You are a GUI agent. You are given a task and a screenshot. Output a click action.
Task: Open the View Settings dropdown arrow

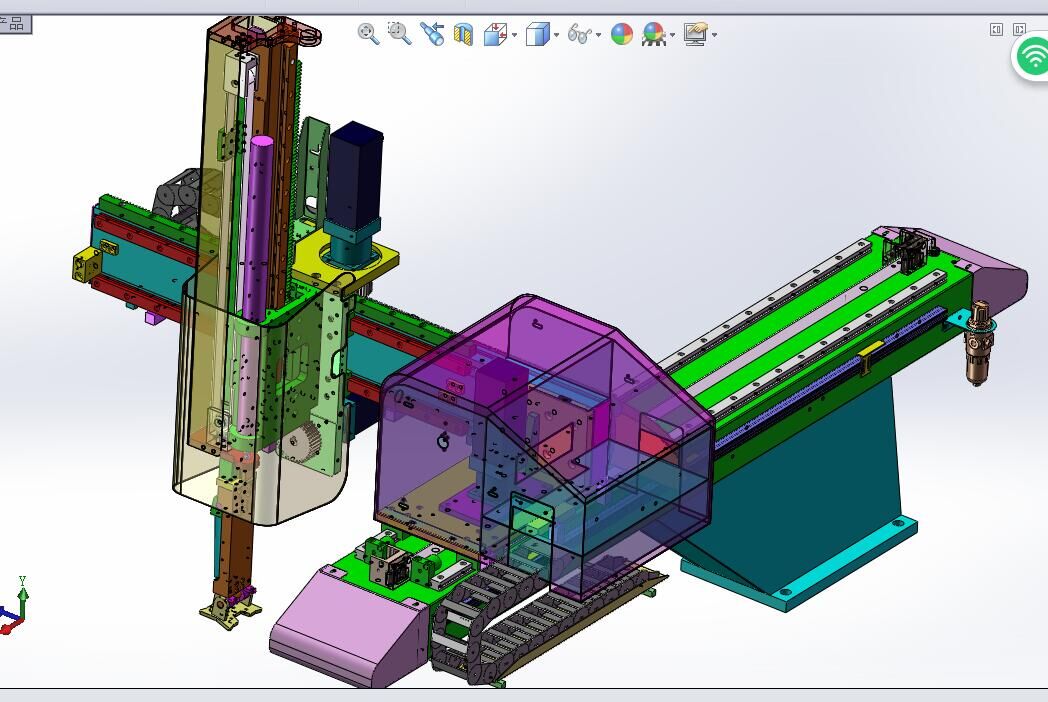tap(714, 35)
